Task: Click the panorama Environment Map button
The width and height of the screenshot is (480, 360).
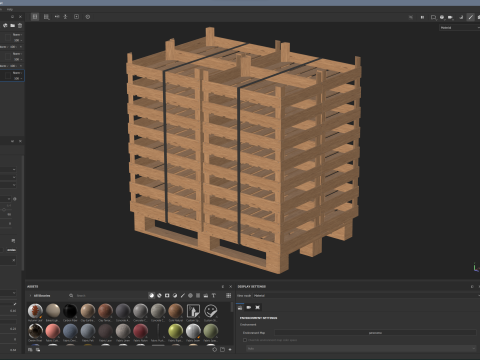Action: (375, 333)
